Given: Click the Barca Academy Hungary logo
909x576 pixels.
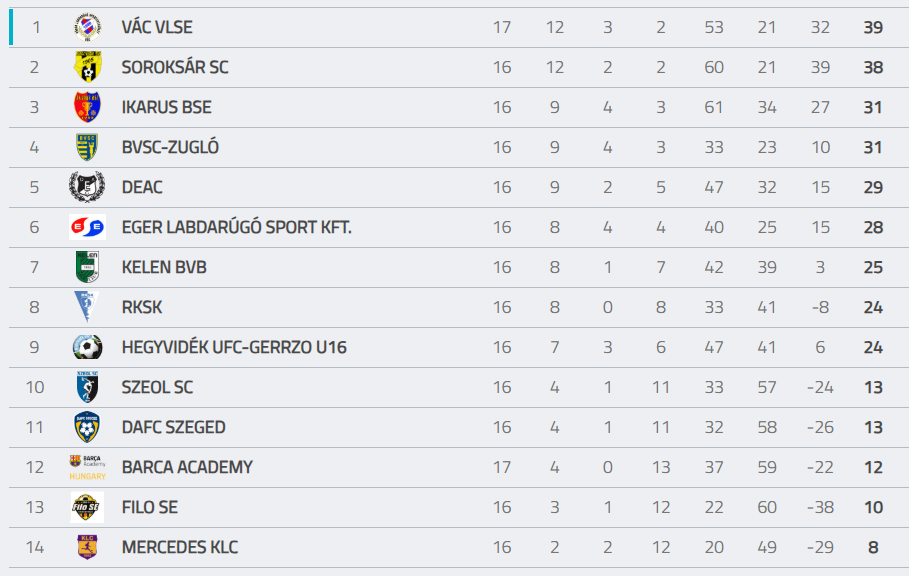Looking at the screenshot, I should (87, 467).
